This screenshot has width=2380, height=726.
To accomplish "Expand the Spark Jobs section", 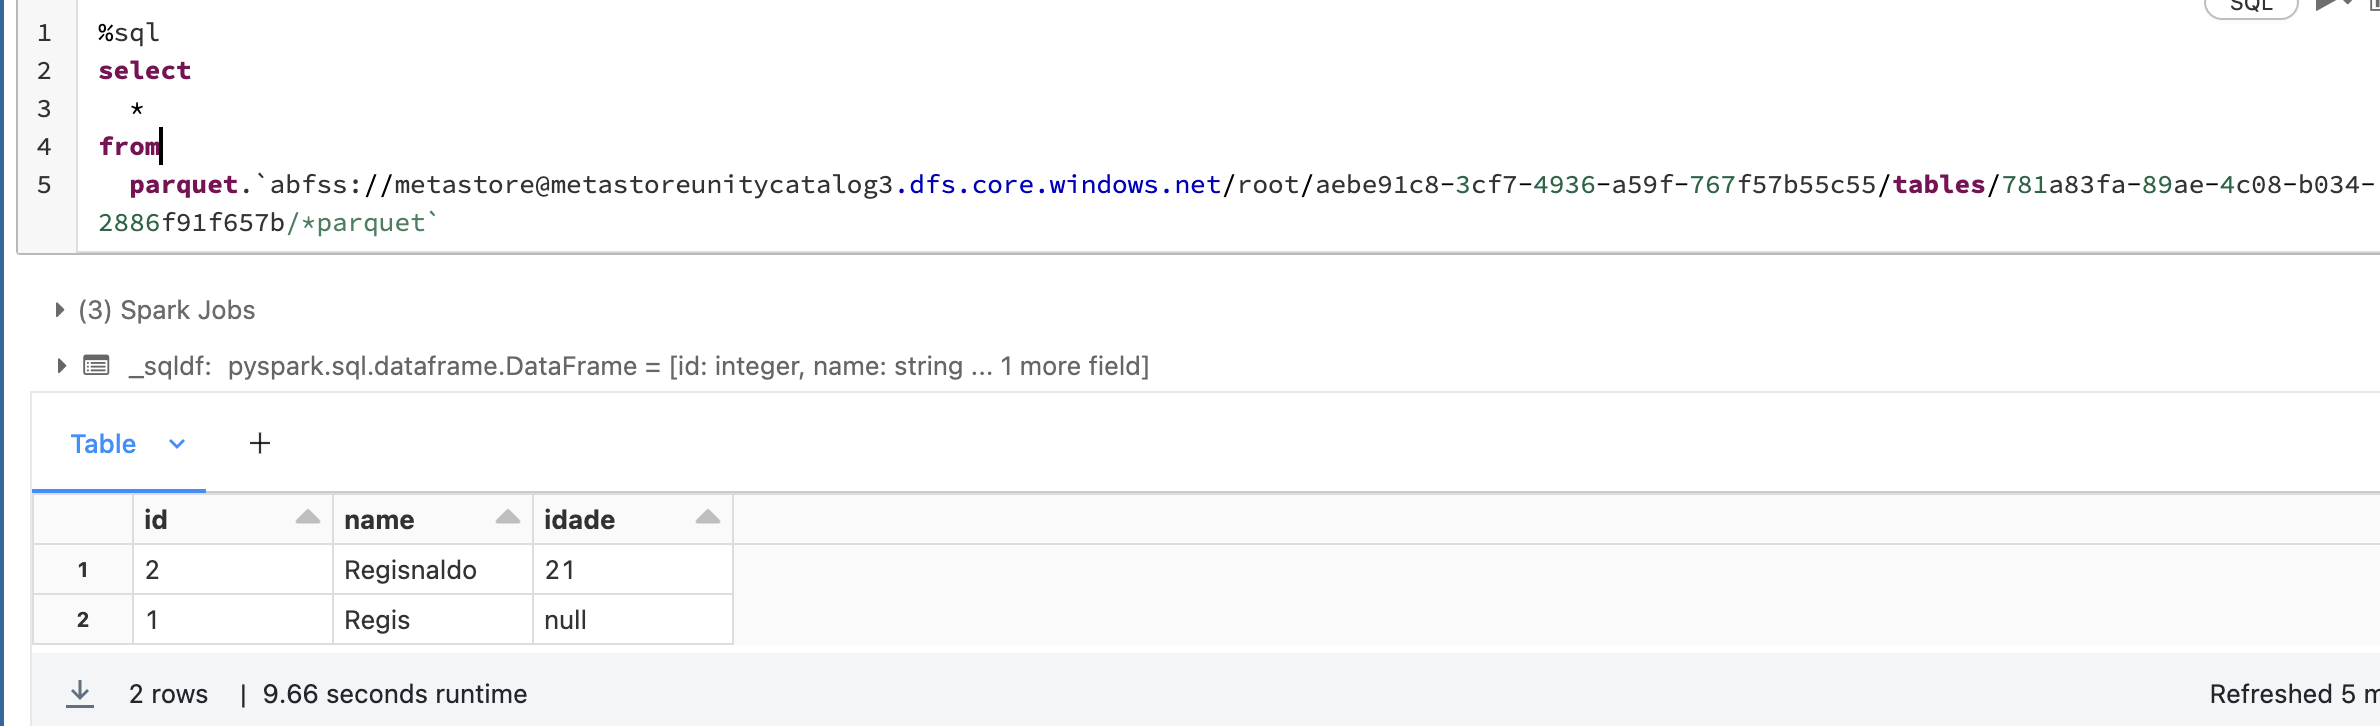I will 59,310.
